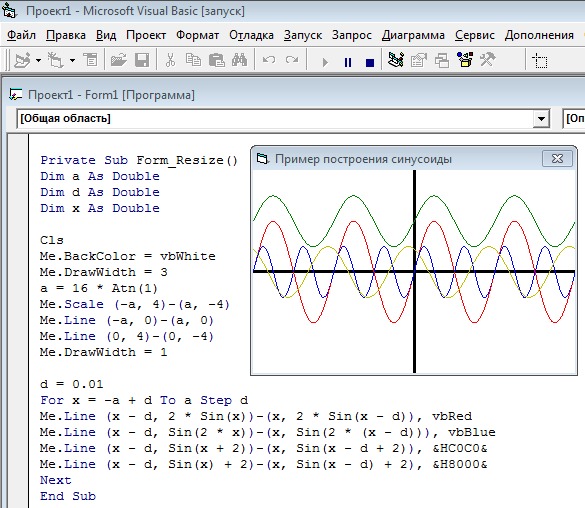Open the Файл menu
Screen dimensions: 585x508
point(21,35)
